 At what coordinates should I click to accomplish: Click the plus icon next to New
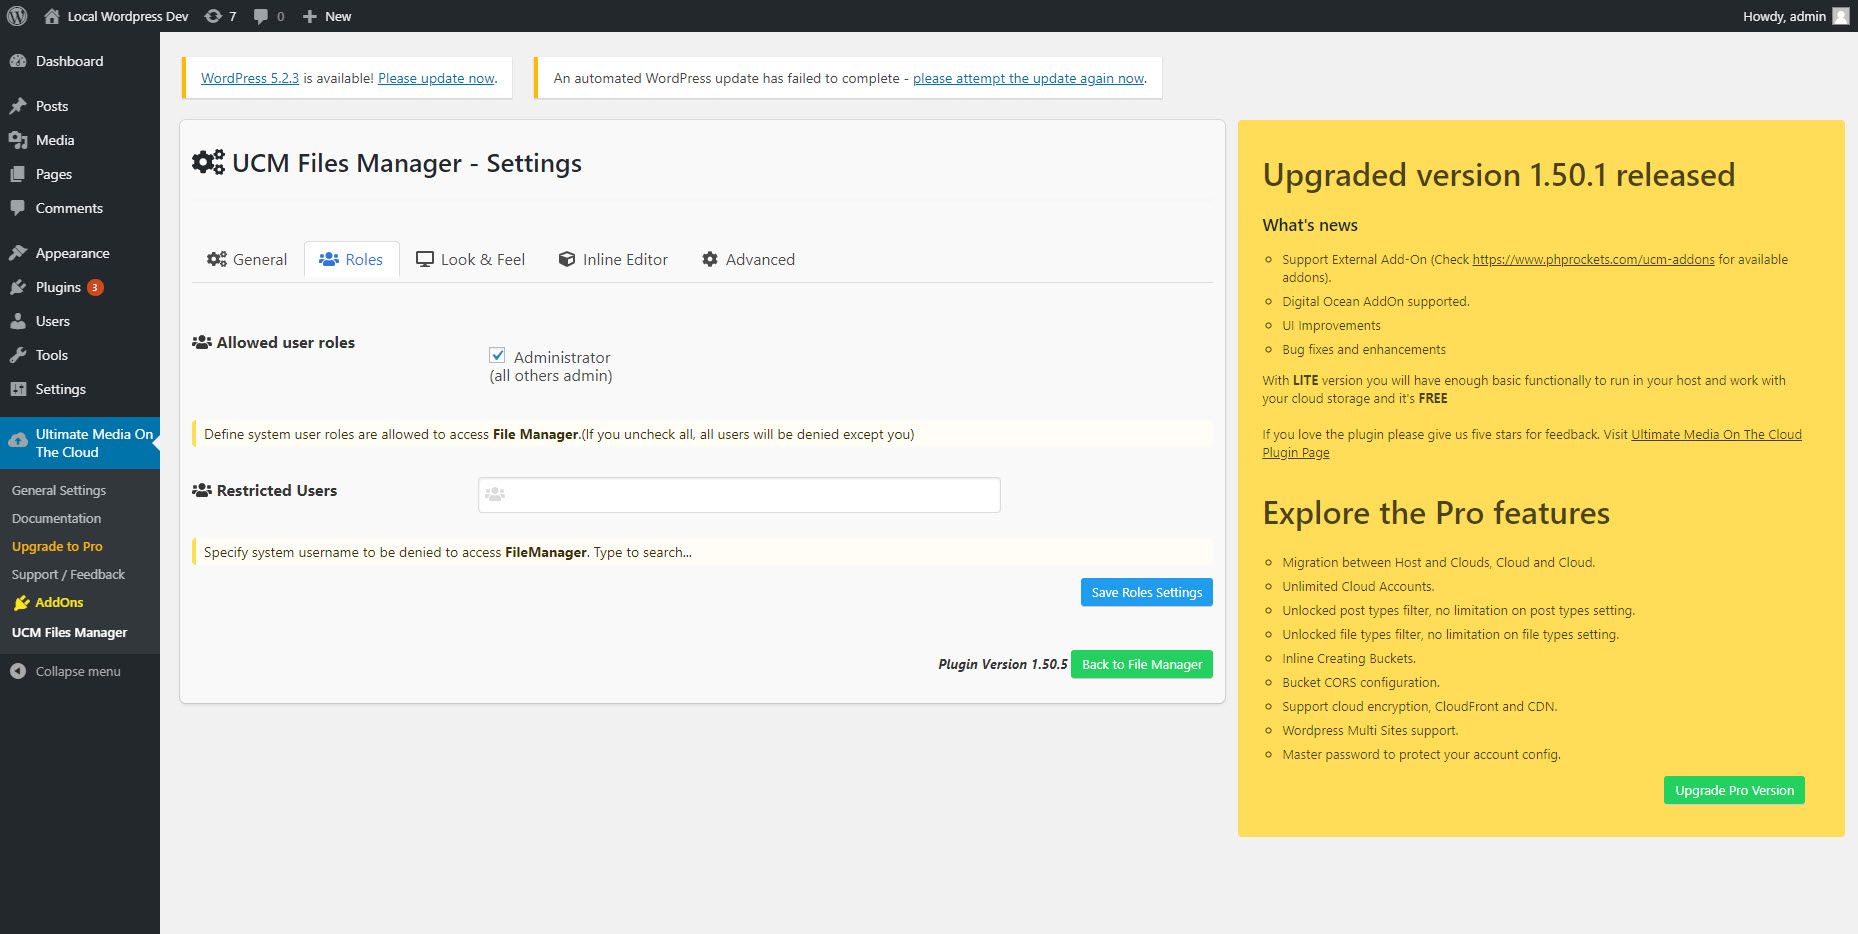tap(310, 16)
